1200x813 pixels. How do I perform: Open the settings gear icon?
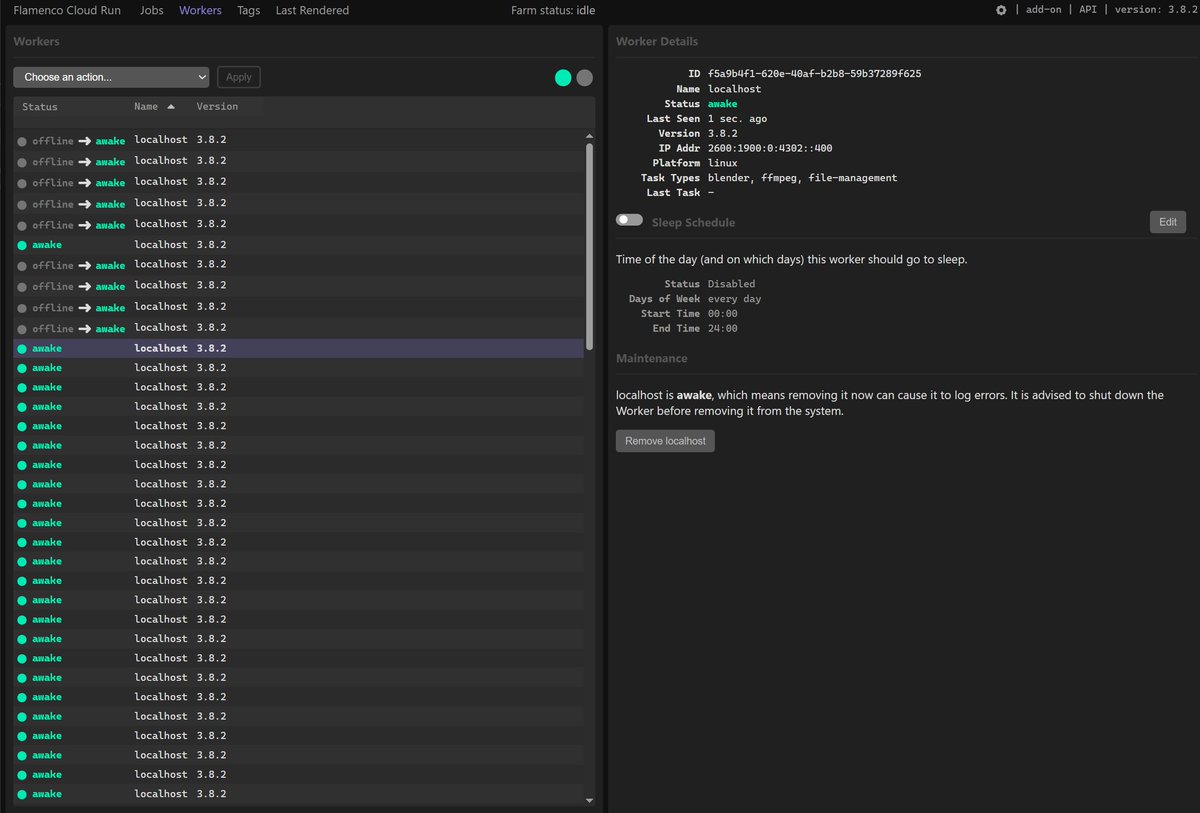click(x=1001, y=10)
